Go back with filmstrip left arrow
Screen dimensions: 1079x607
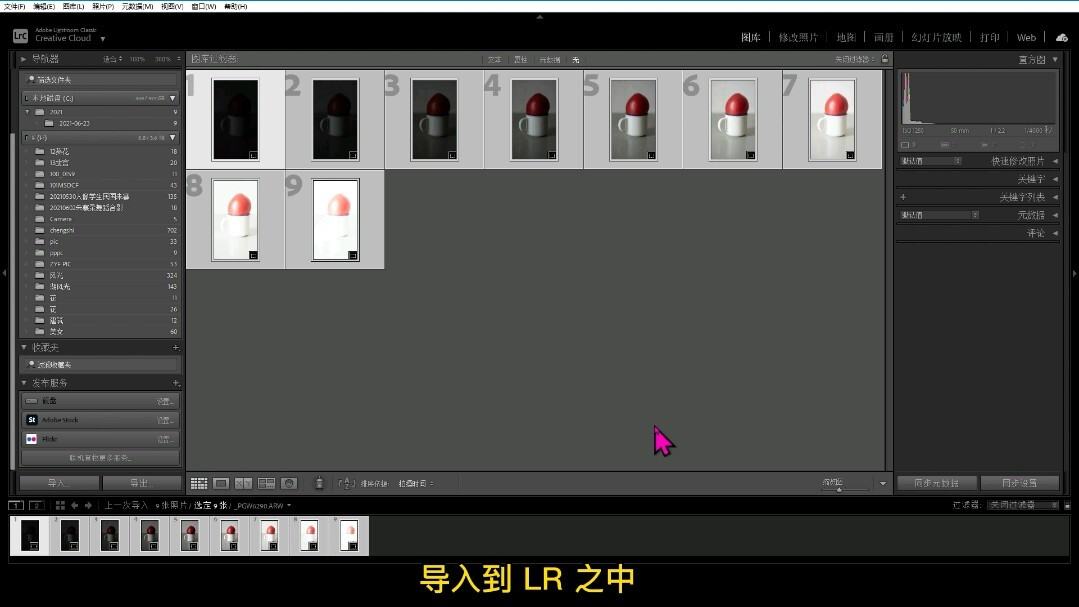74,505
